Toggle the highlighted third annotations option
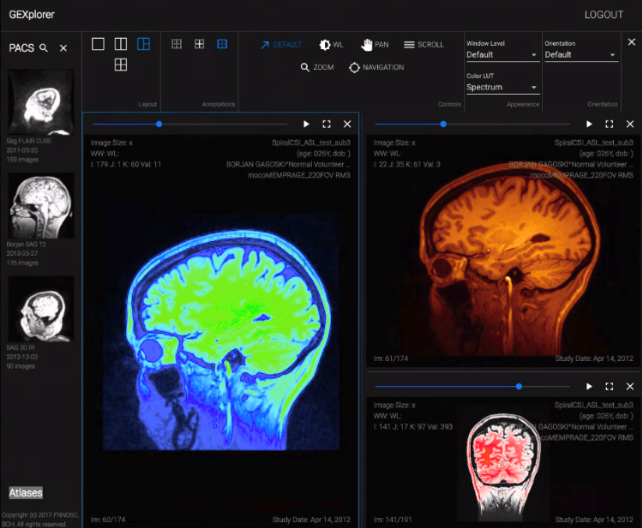The width and height of the screenshot is (642, 528). click(222, 44)
